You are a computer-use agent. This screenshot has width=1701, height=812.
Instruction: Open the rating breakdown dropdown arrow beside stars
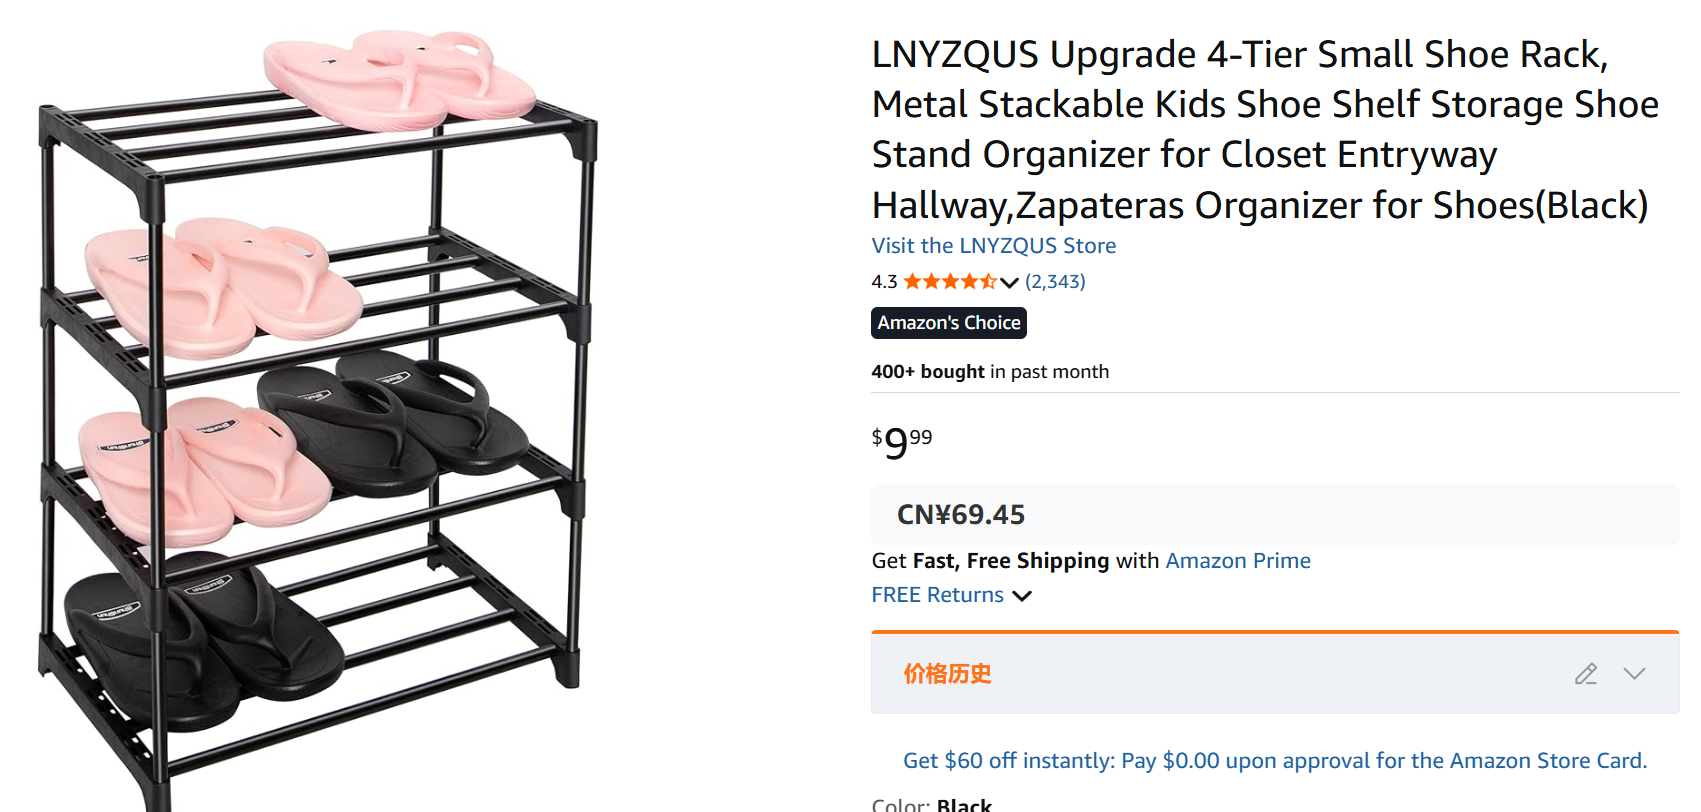point(1009,283)
